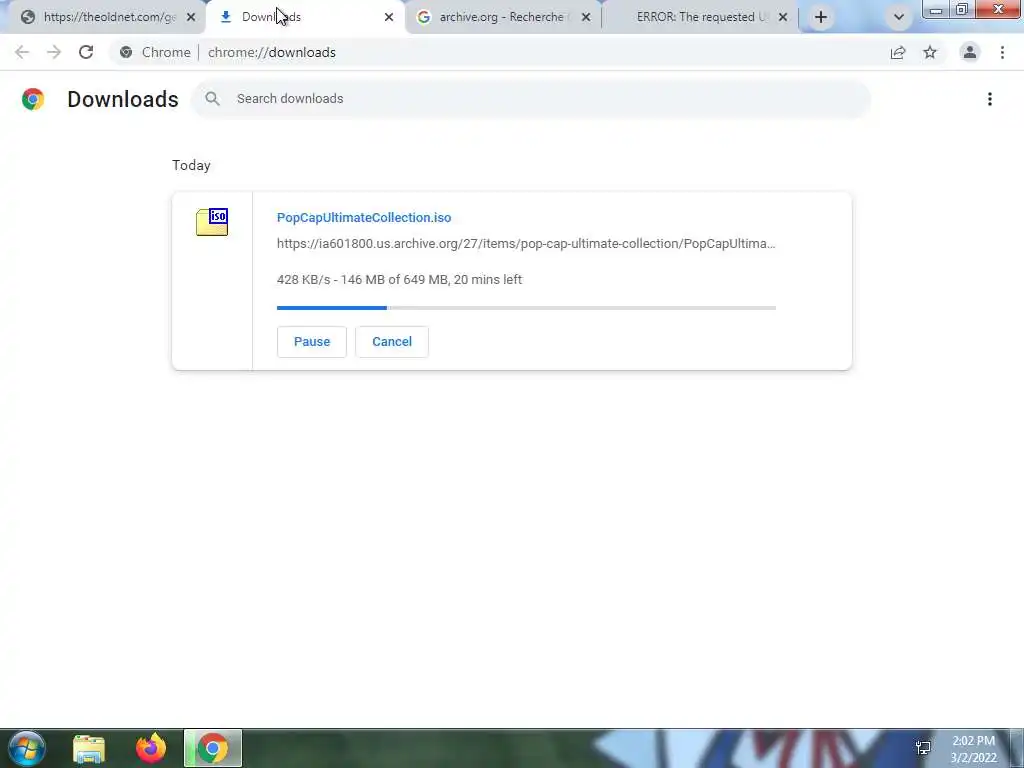This screenshot has width=1024, height=768.
Task: Launch Firefox from the taskbar
Action: (151, 748)
